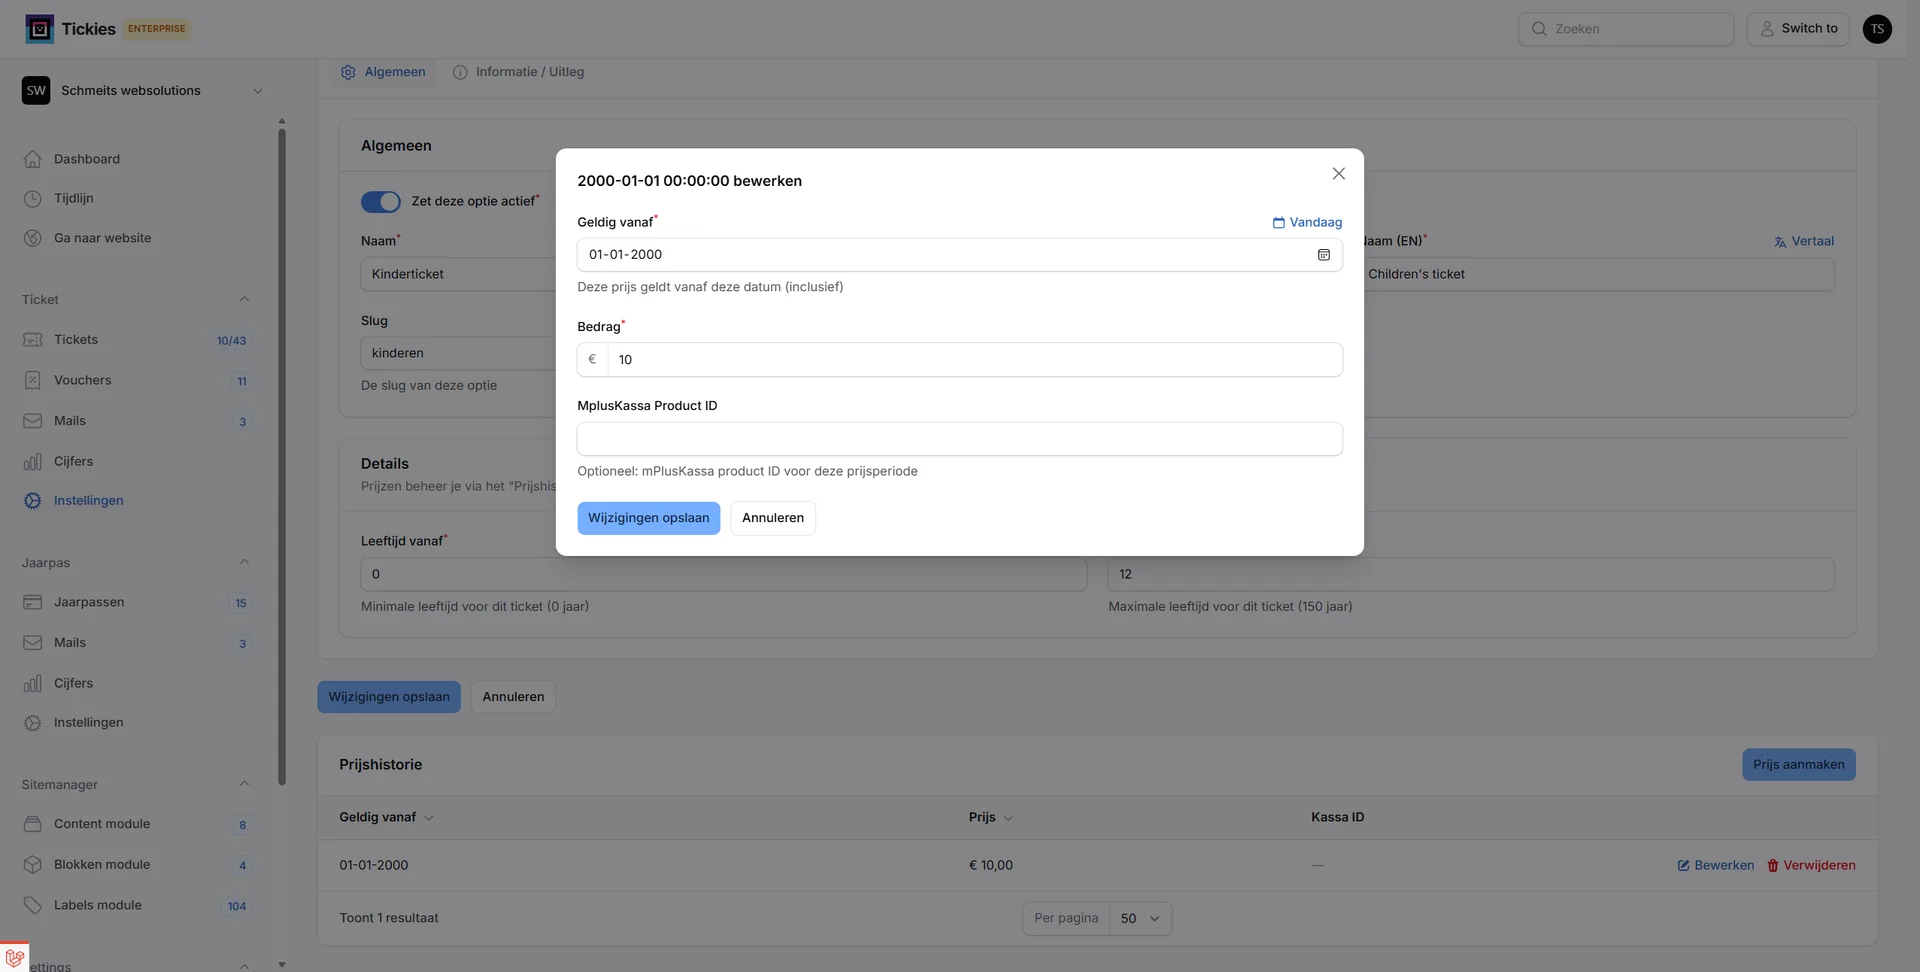The image size is (1920, 972).
Task: Open the Per pagina 50 dropdown
Action: click(1140, 918)
